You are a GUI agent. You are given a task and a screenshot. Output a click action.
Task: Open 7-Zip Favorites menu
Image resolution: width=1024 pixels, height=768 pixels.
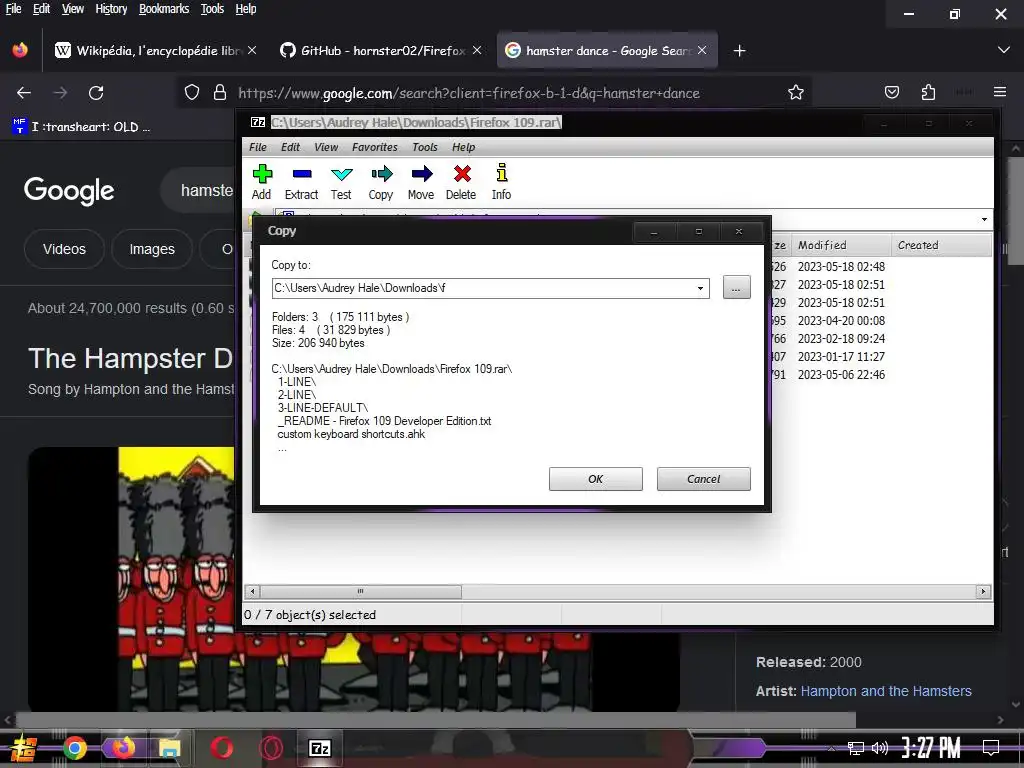pos(374,147)
